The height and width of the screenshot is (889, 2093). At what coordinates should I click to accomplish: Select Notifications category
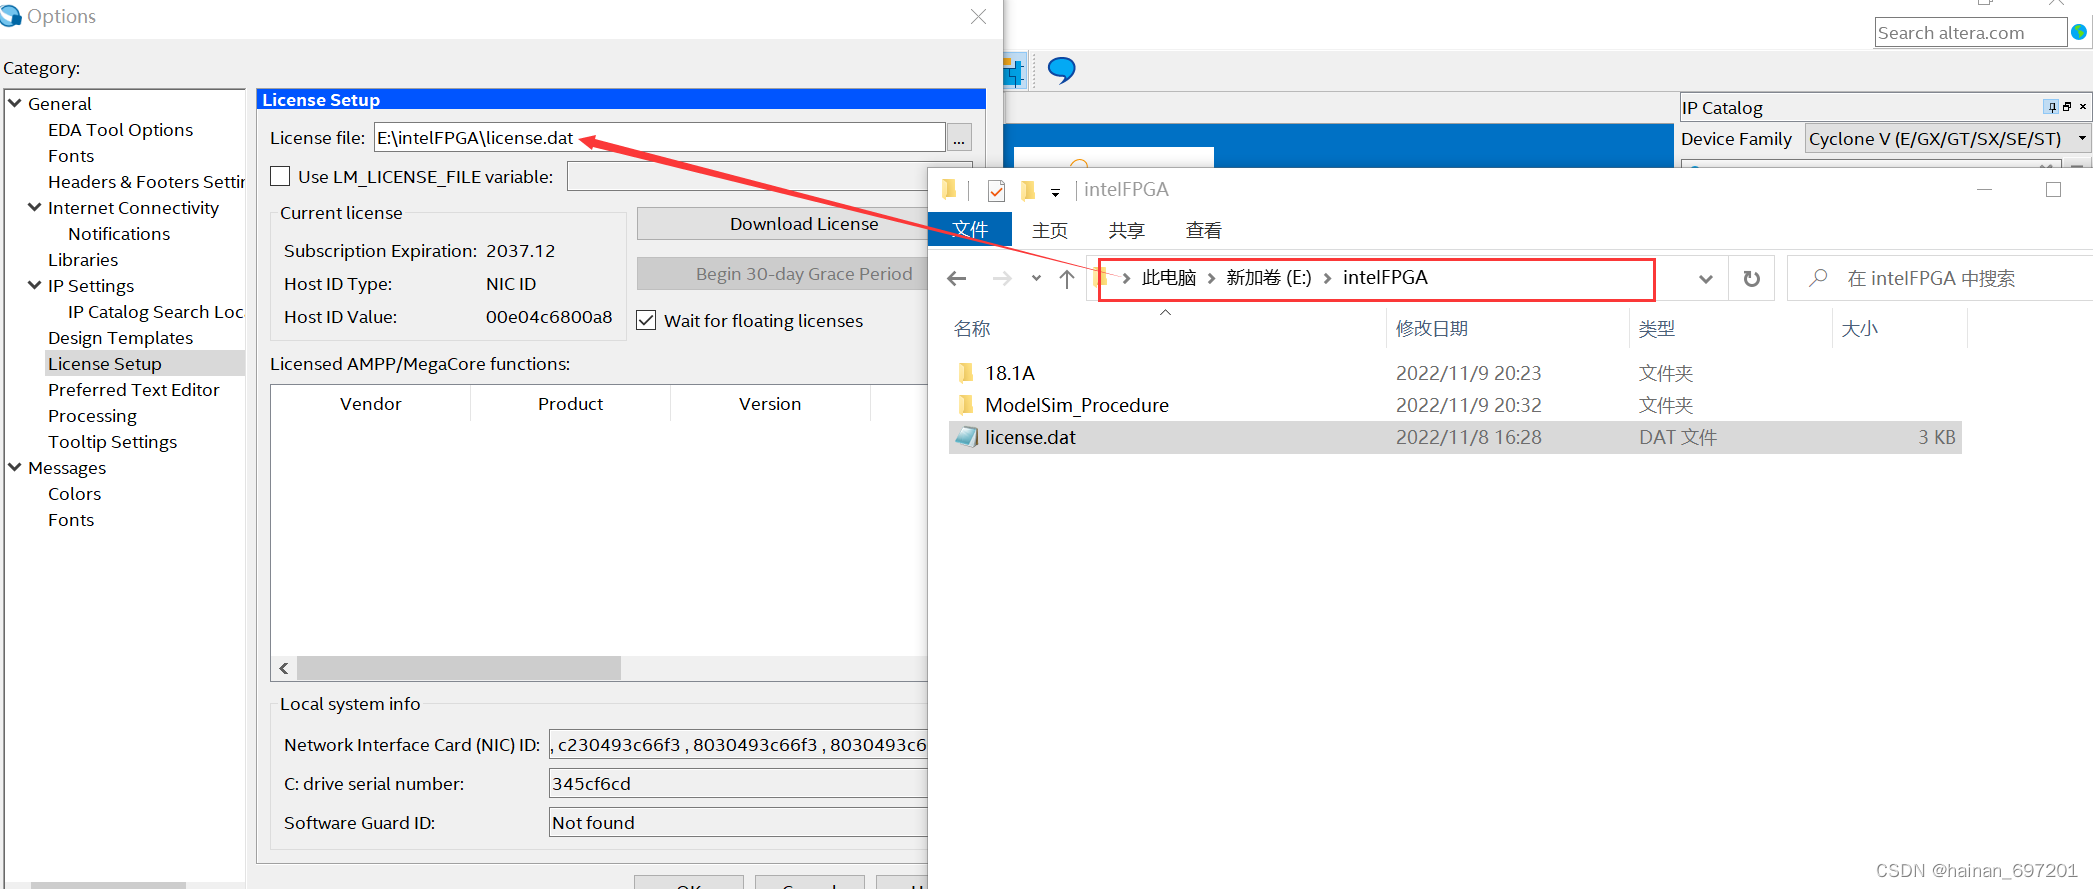pyautogui.click(x=119, y=234)
